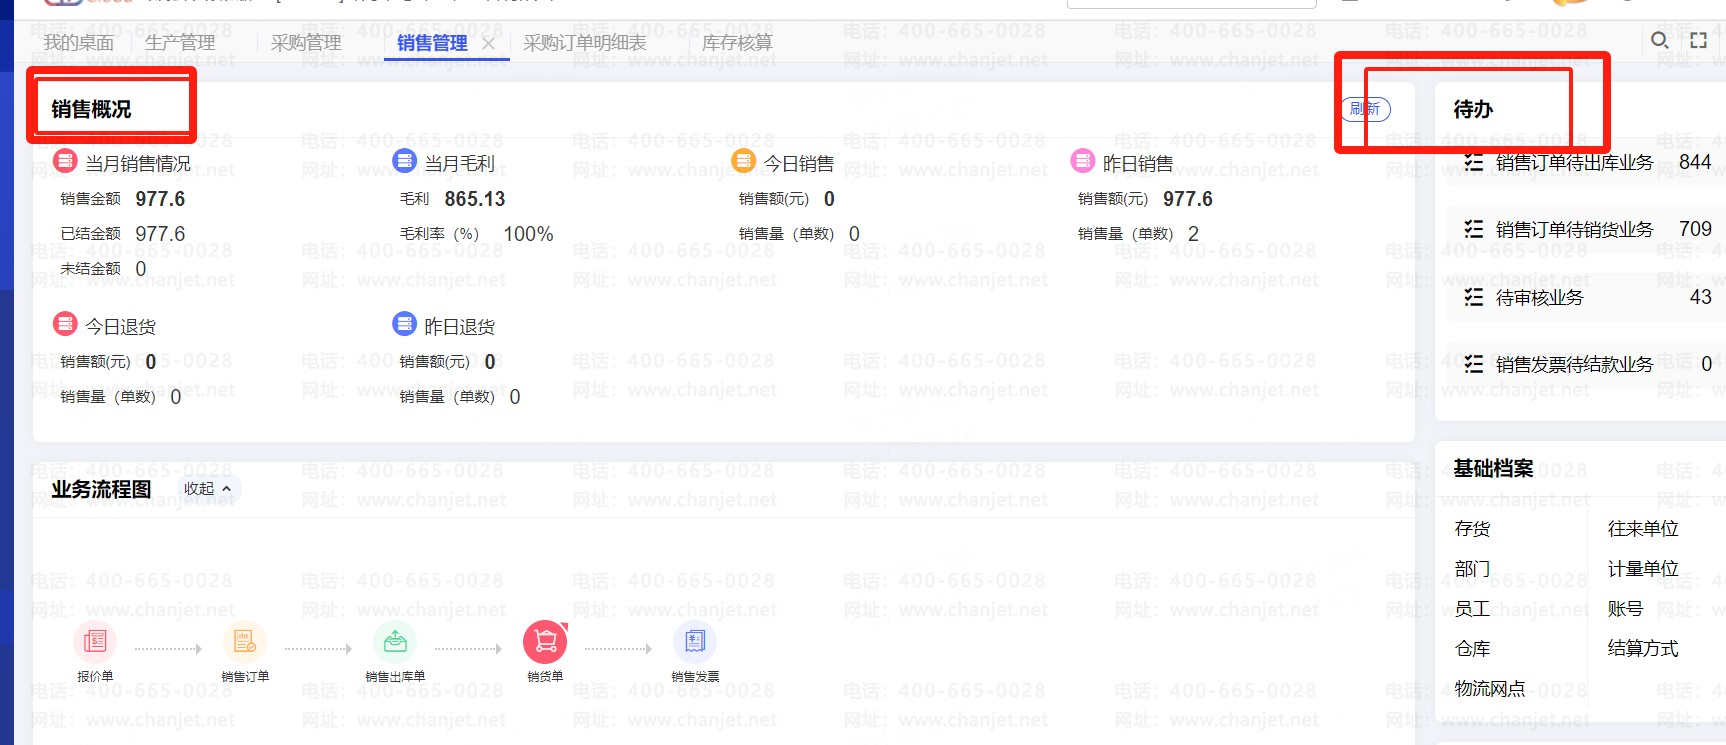Click the red icon beside 今日退货
This screenshot has width=1726, height=745.
pos(65,323)
